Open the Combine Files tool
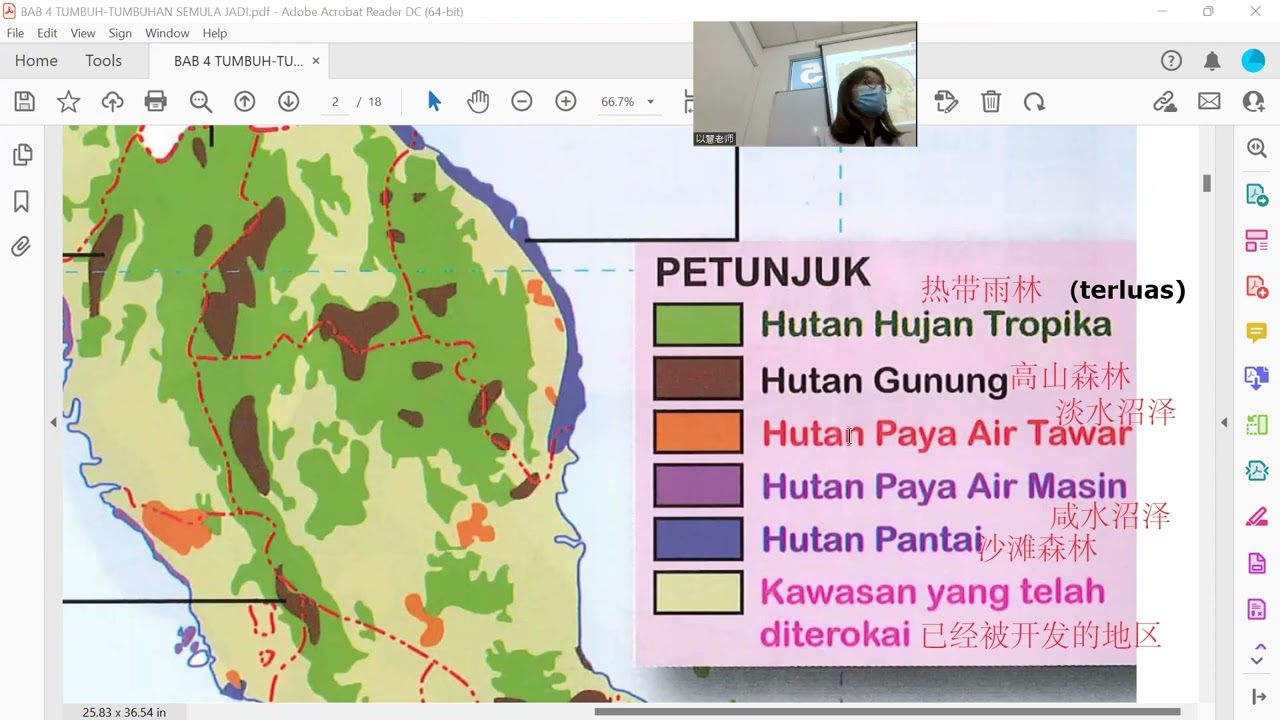Viewport: 1280px width, 720px height. 1257,378
